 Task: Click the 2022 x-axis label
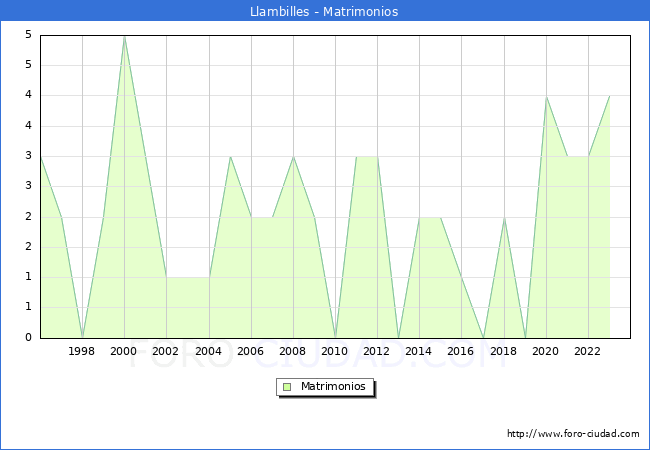[x=587, y=351]
